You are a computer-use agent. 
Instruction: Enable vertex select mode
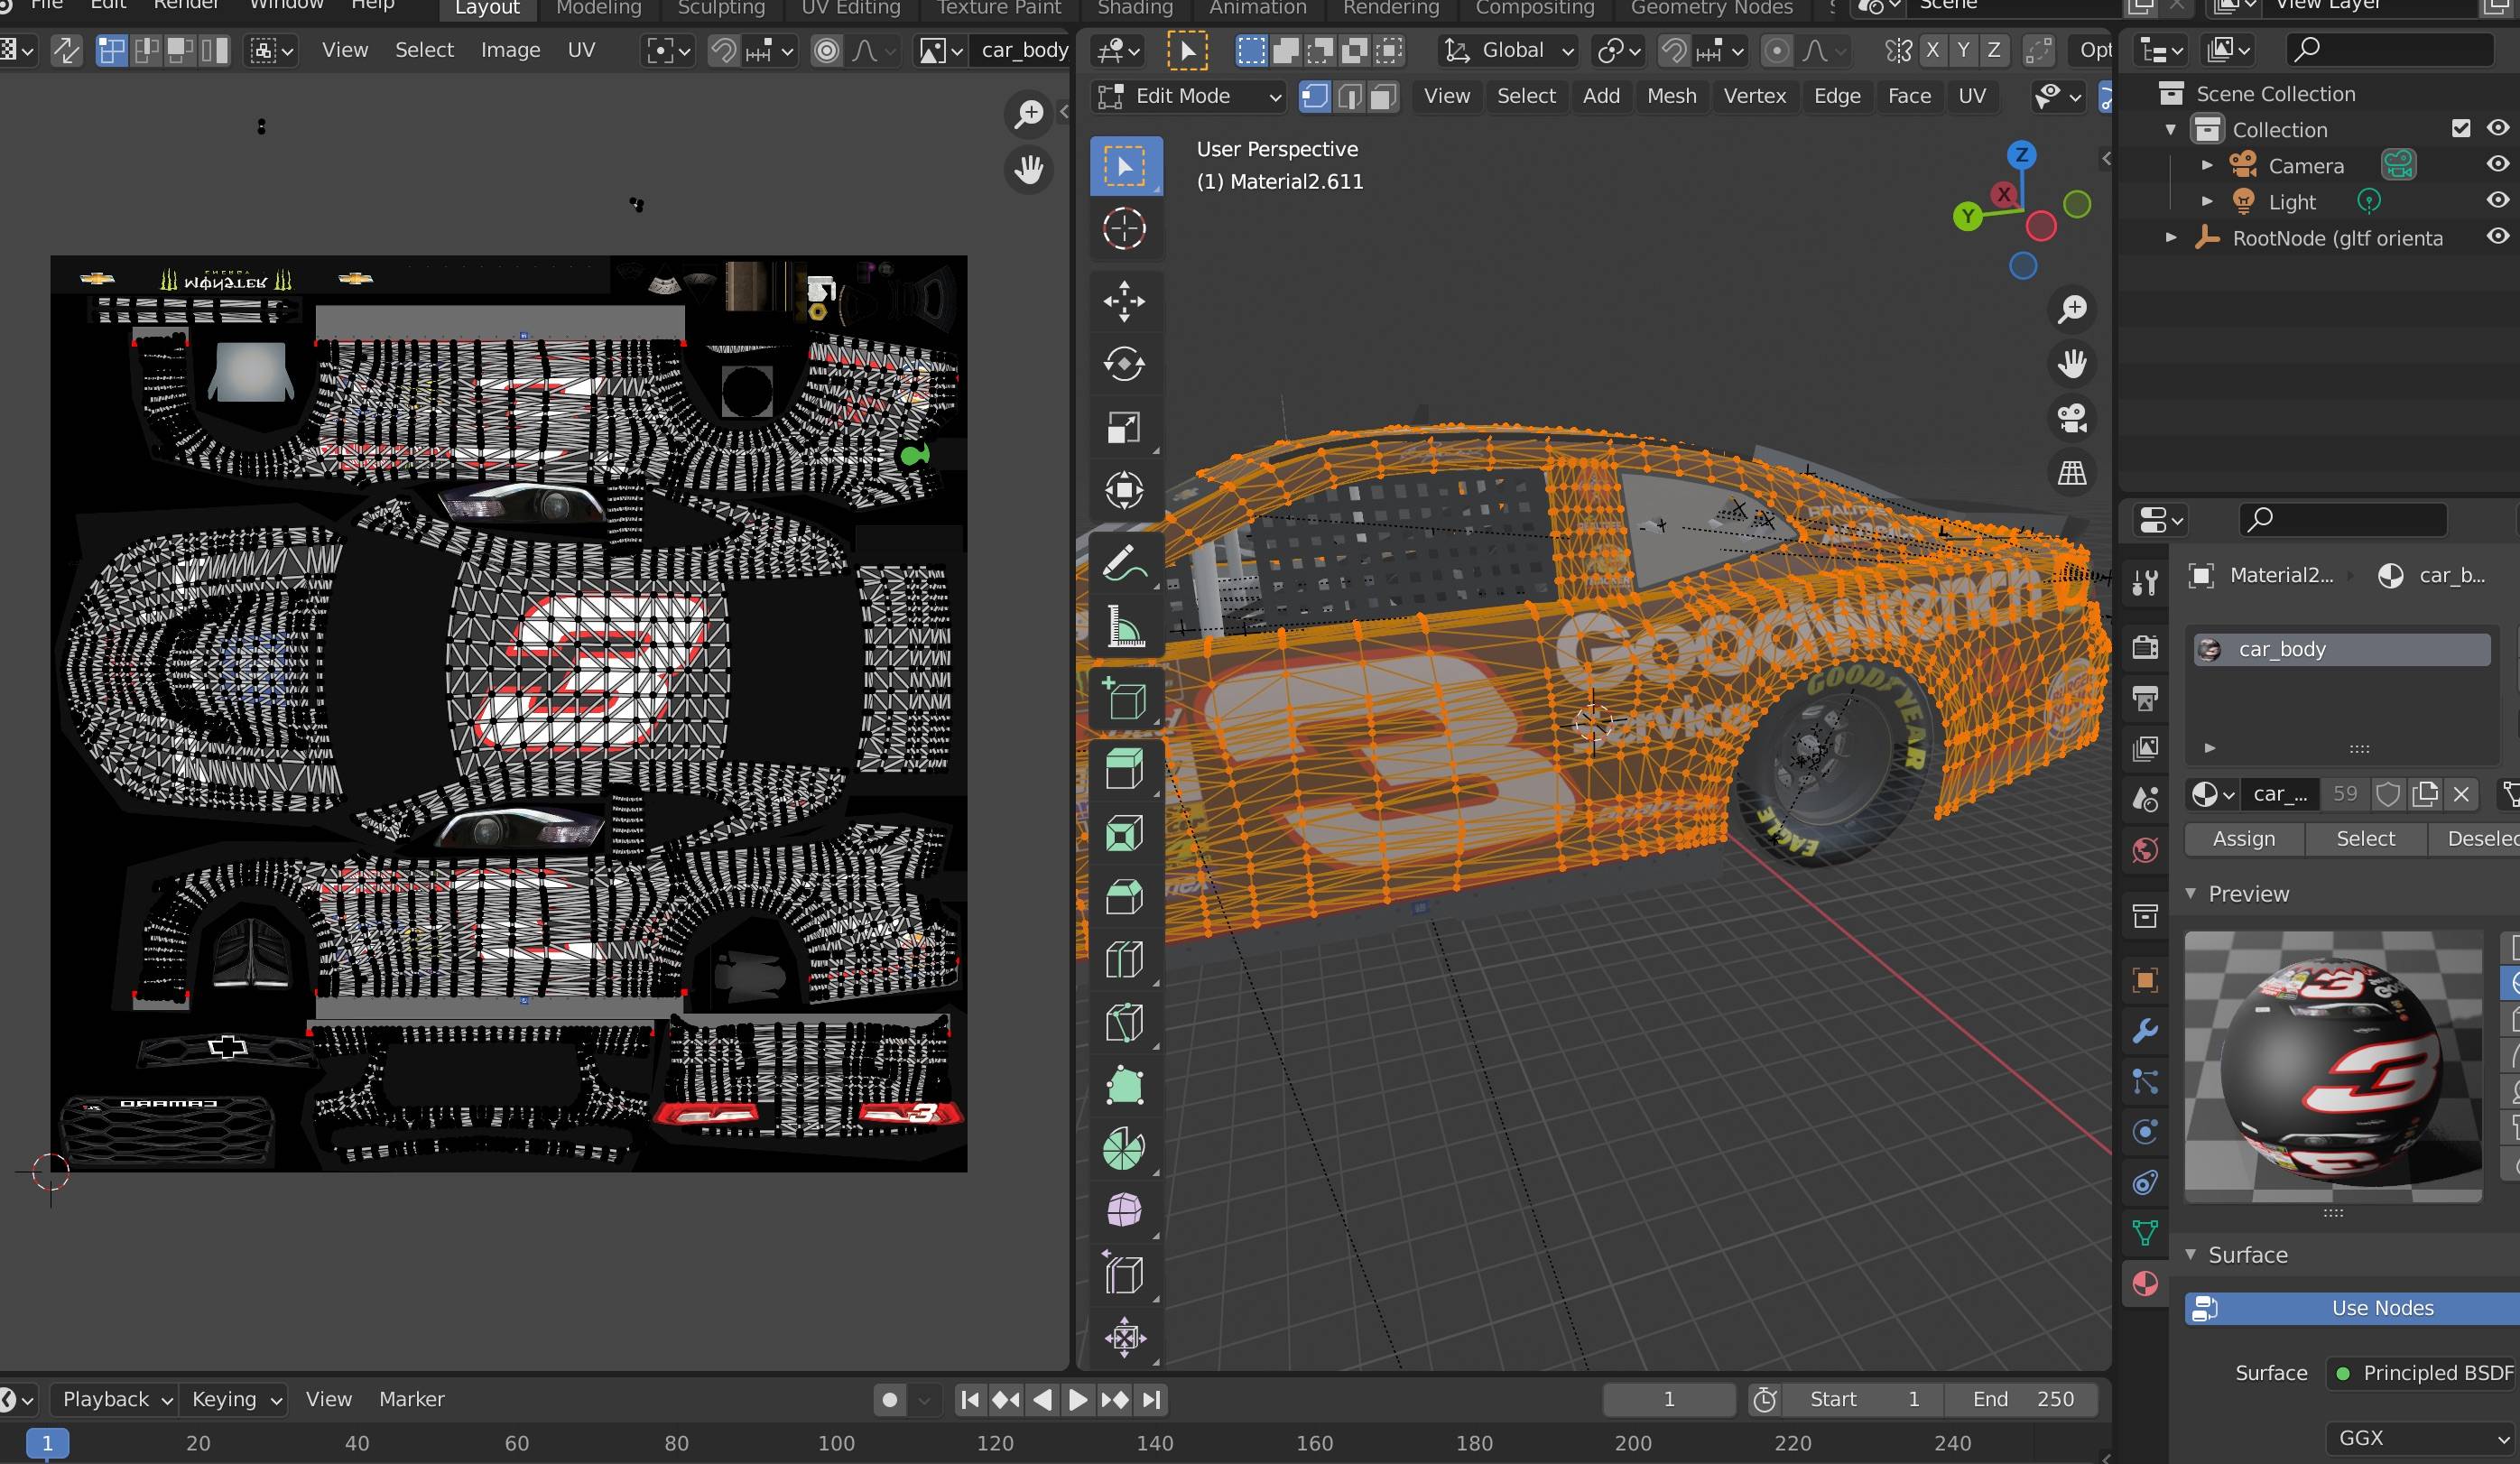(x=1315, y=96)
